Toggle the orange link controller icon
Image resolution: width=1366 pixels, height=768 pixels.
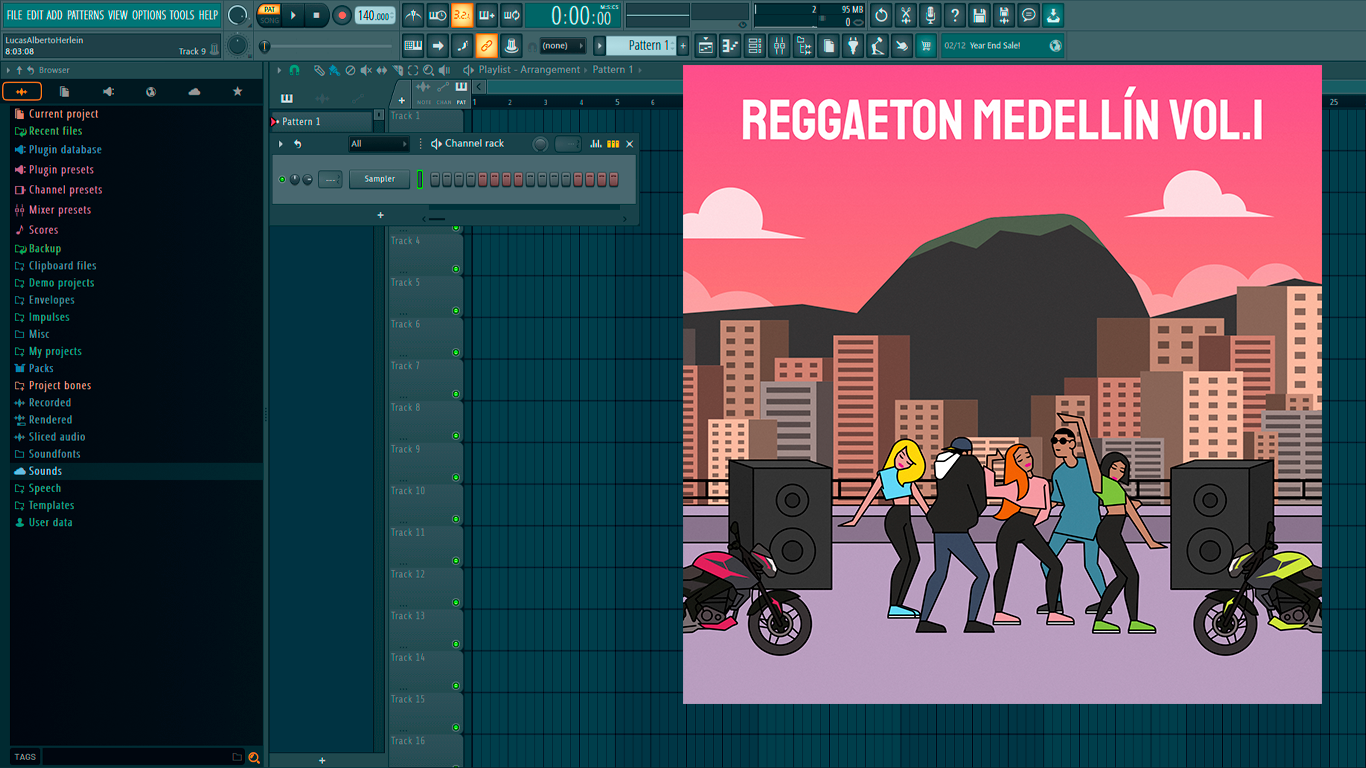pyautogui.click(x=486, y=45)
